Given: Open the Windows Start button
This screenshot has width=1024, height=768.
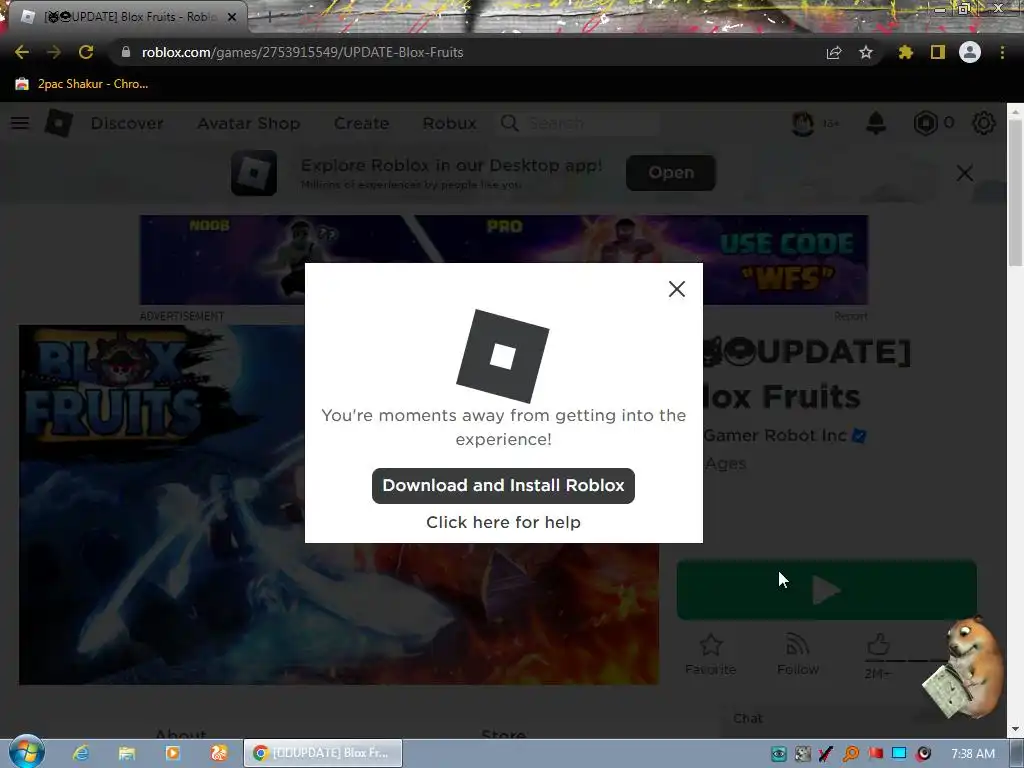Looking at the screenshot, I should [27, 753].
